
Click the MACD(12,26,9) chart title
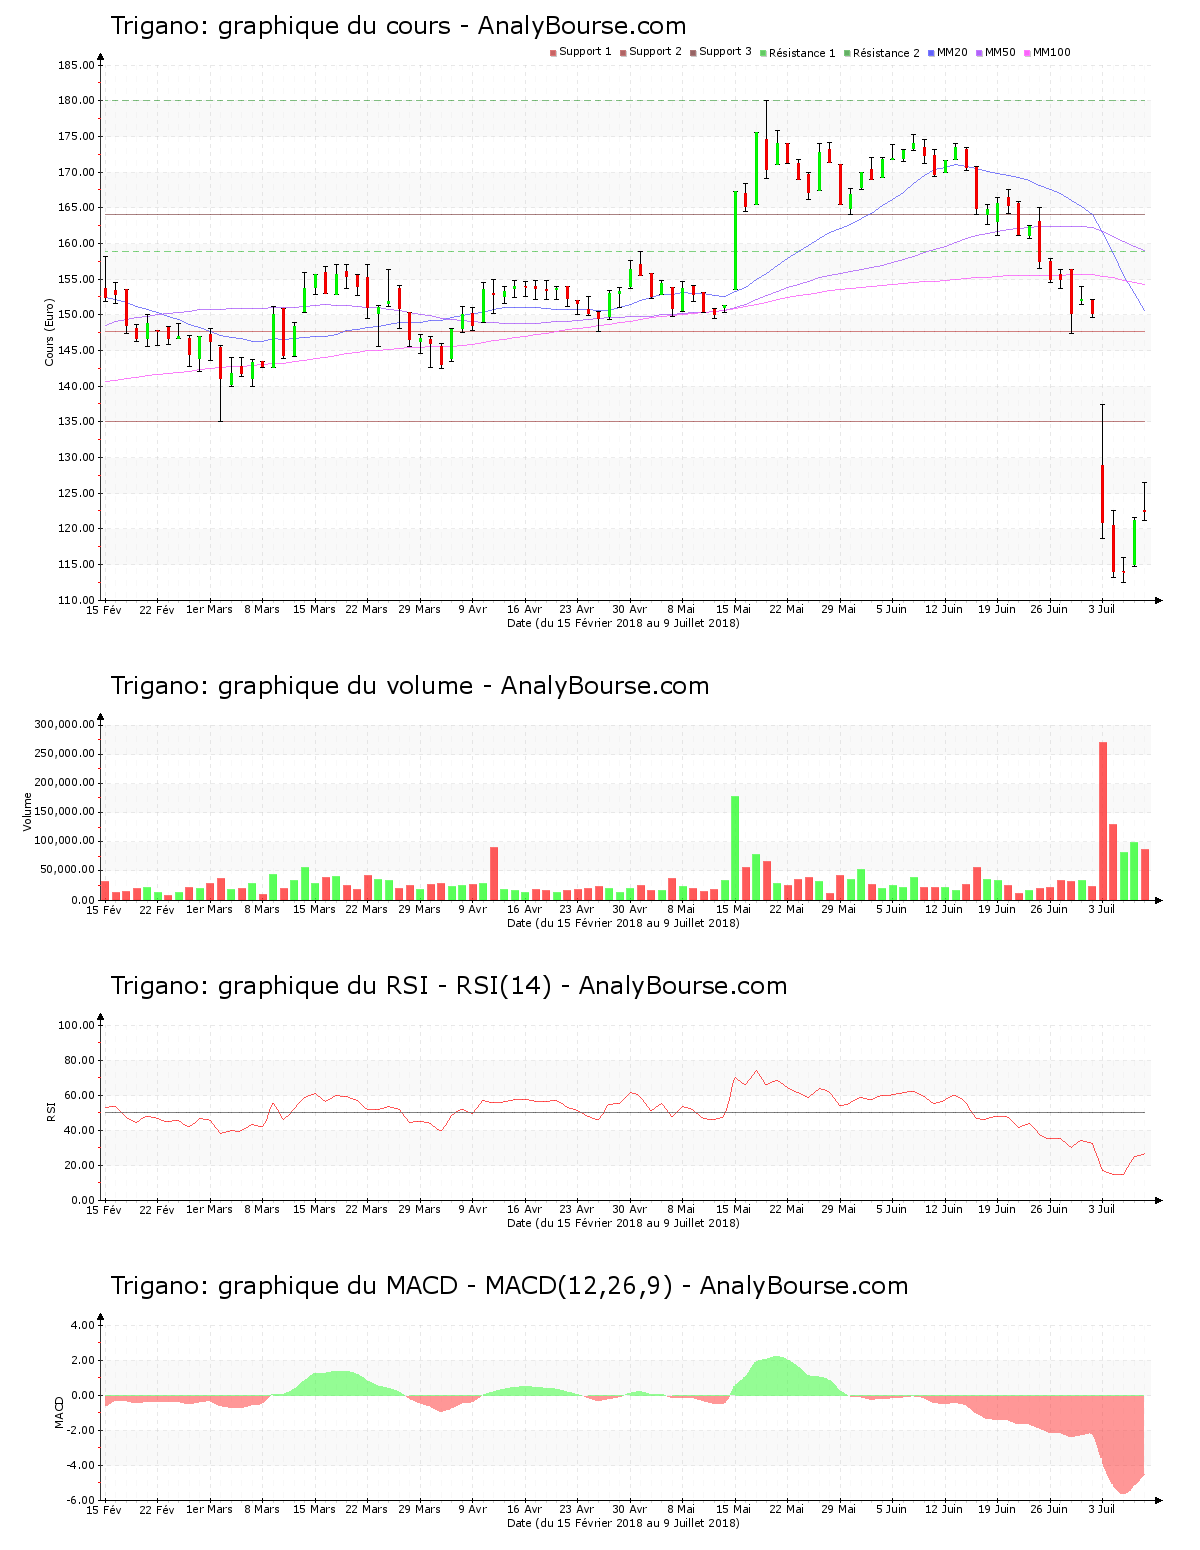(x=509, y=1286)
